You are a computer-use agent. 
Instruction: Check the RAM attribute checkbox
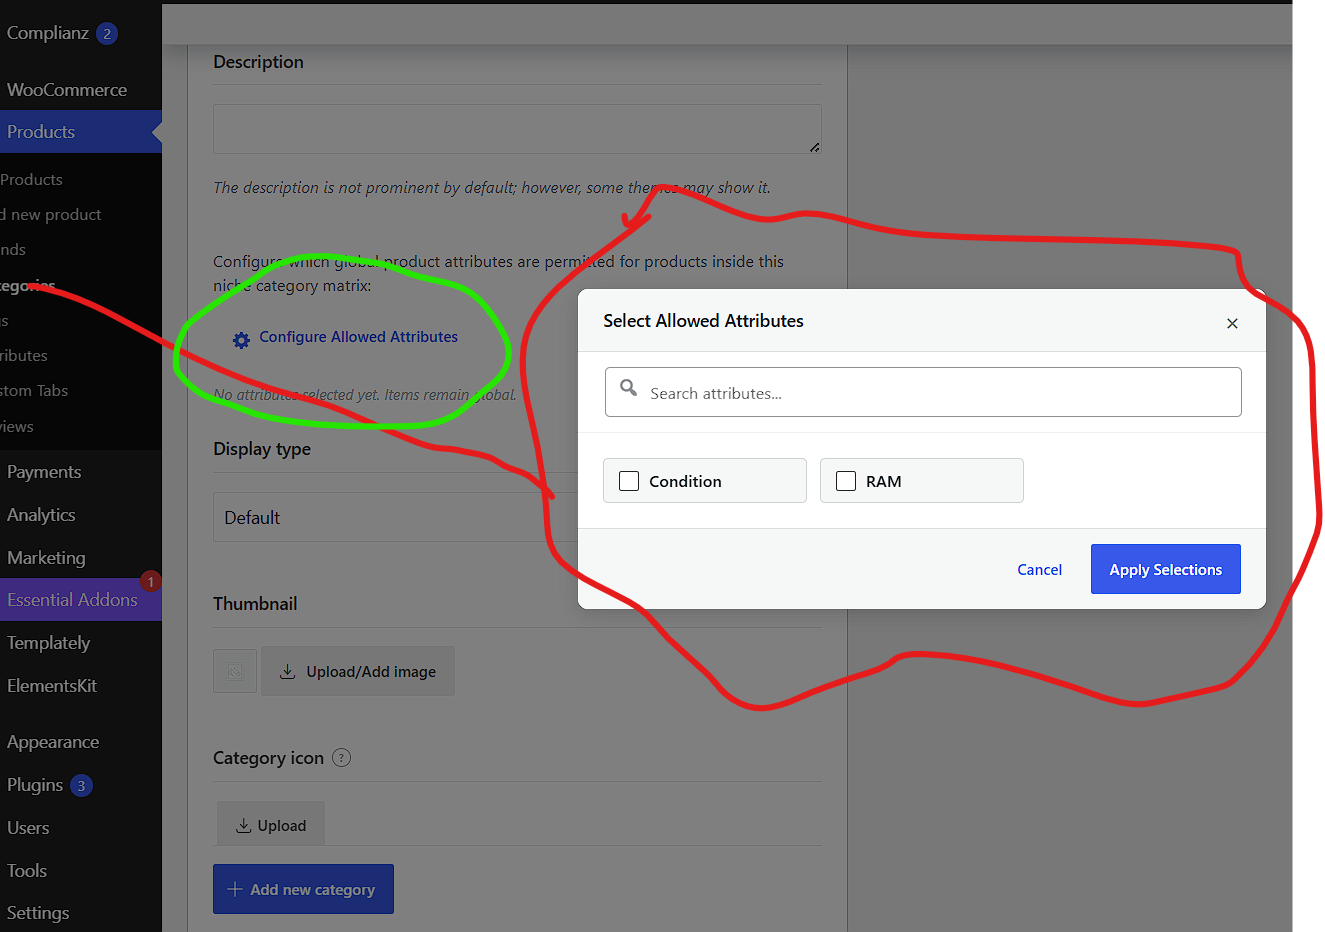point(846,481)
